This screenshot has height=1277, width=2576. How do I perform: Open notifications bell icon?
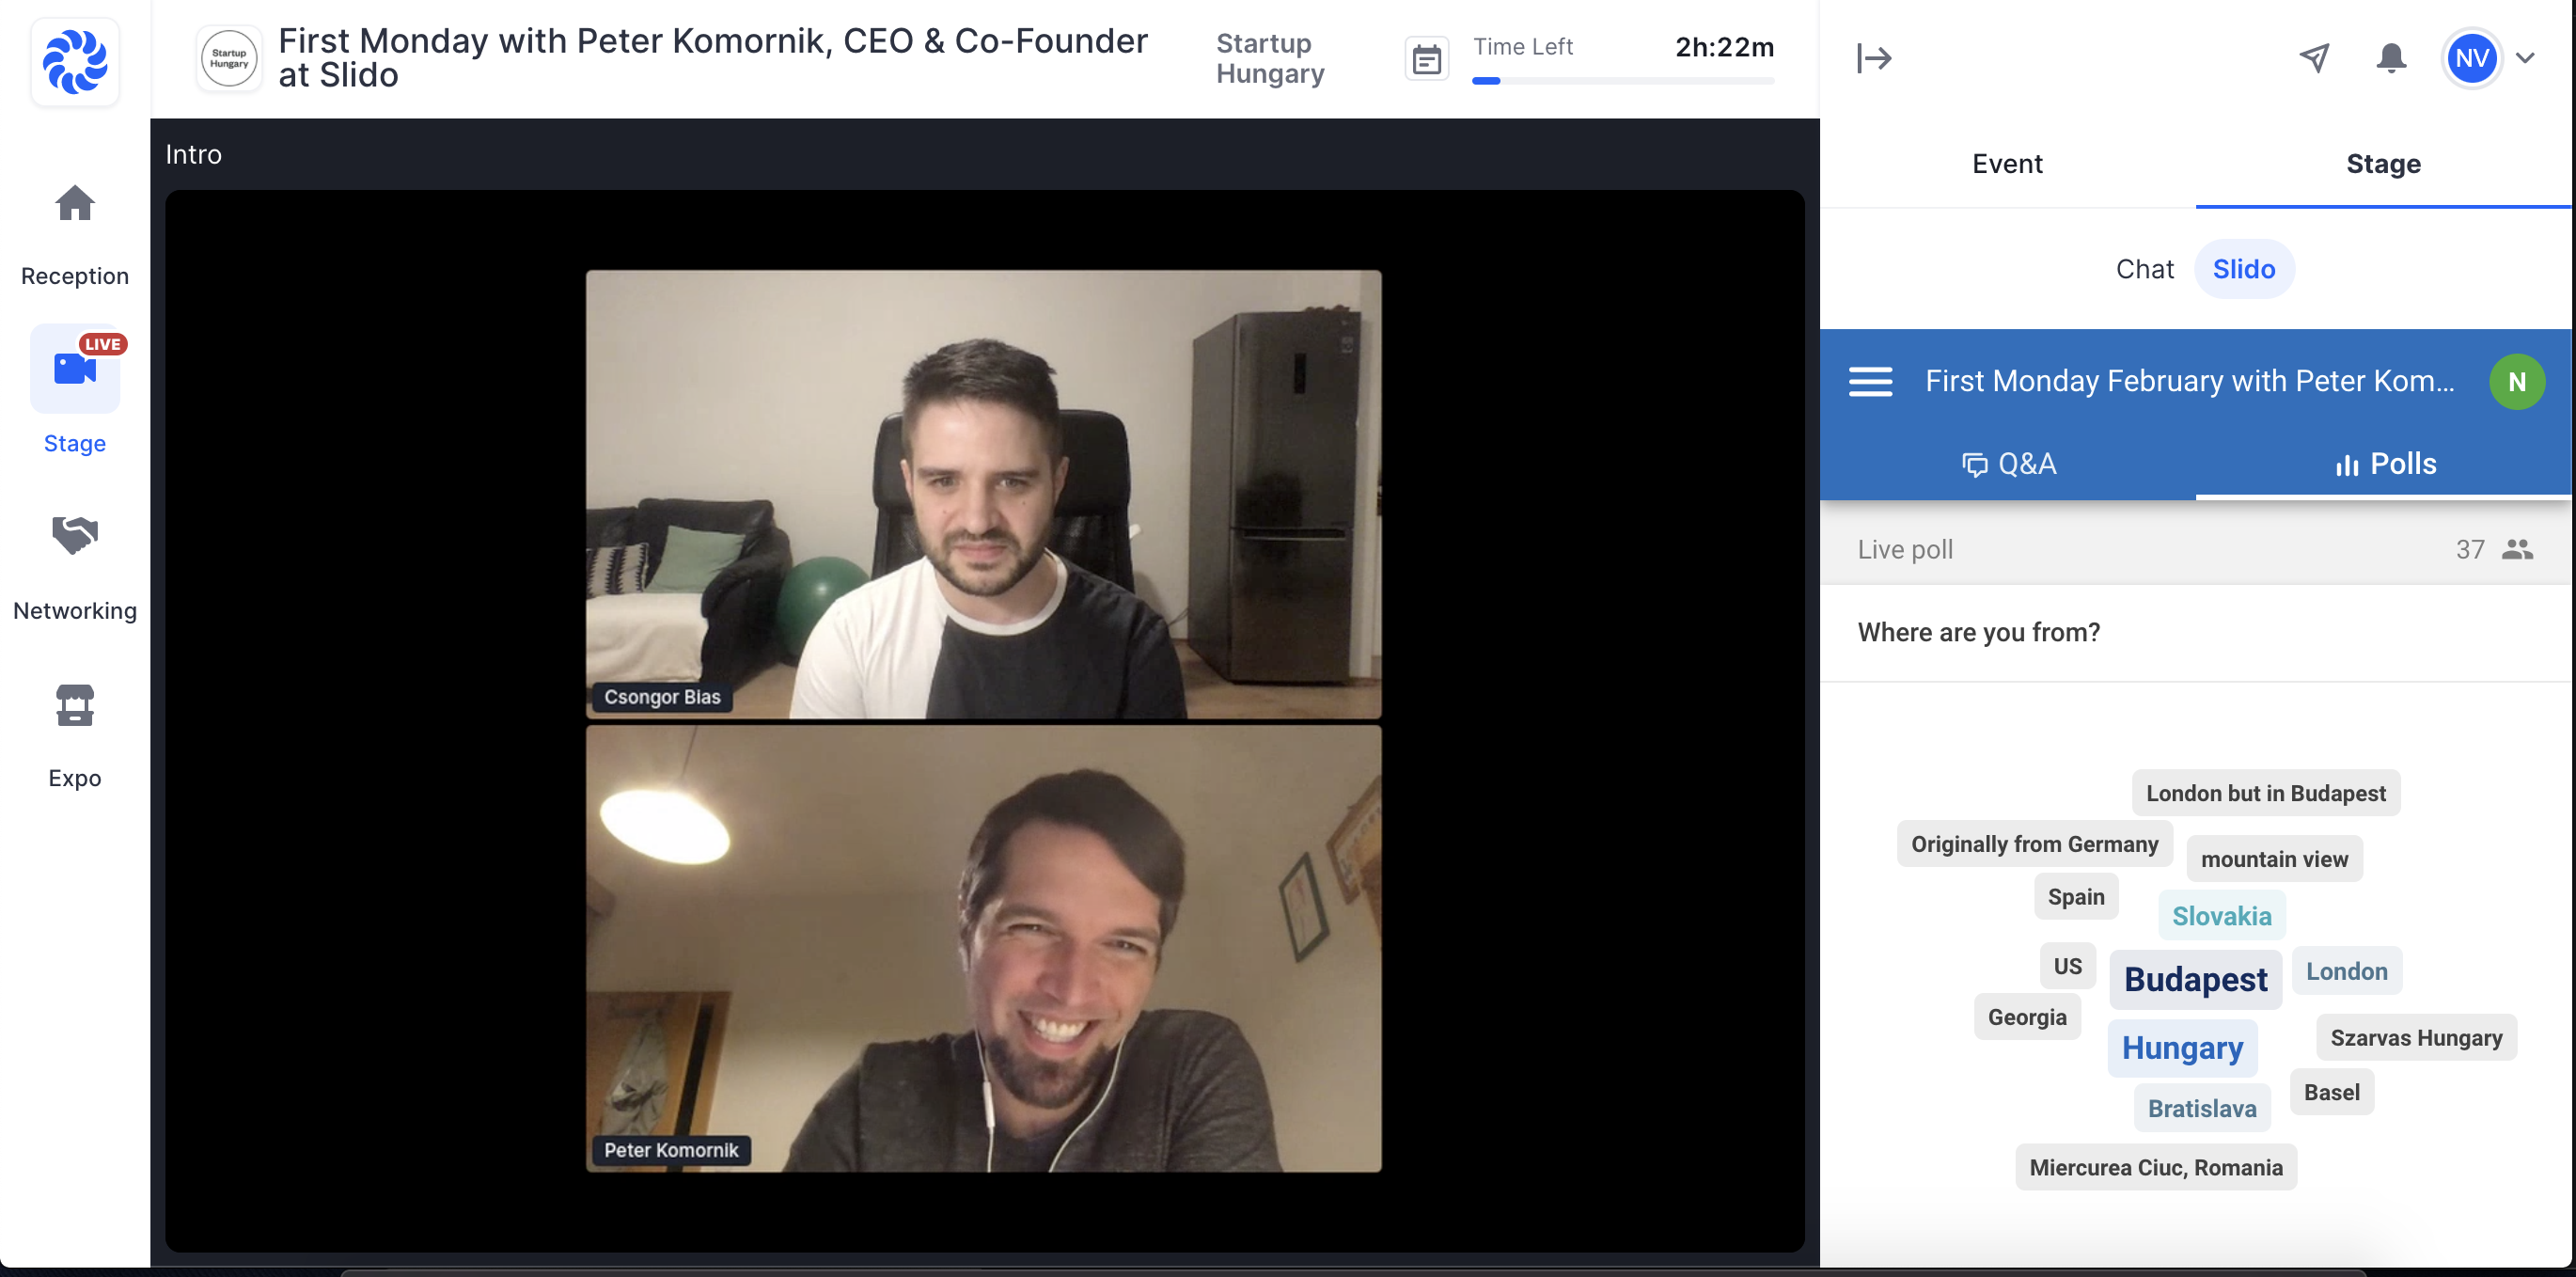2390,58
